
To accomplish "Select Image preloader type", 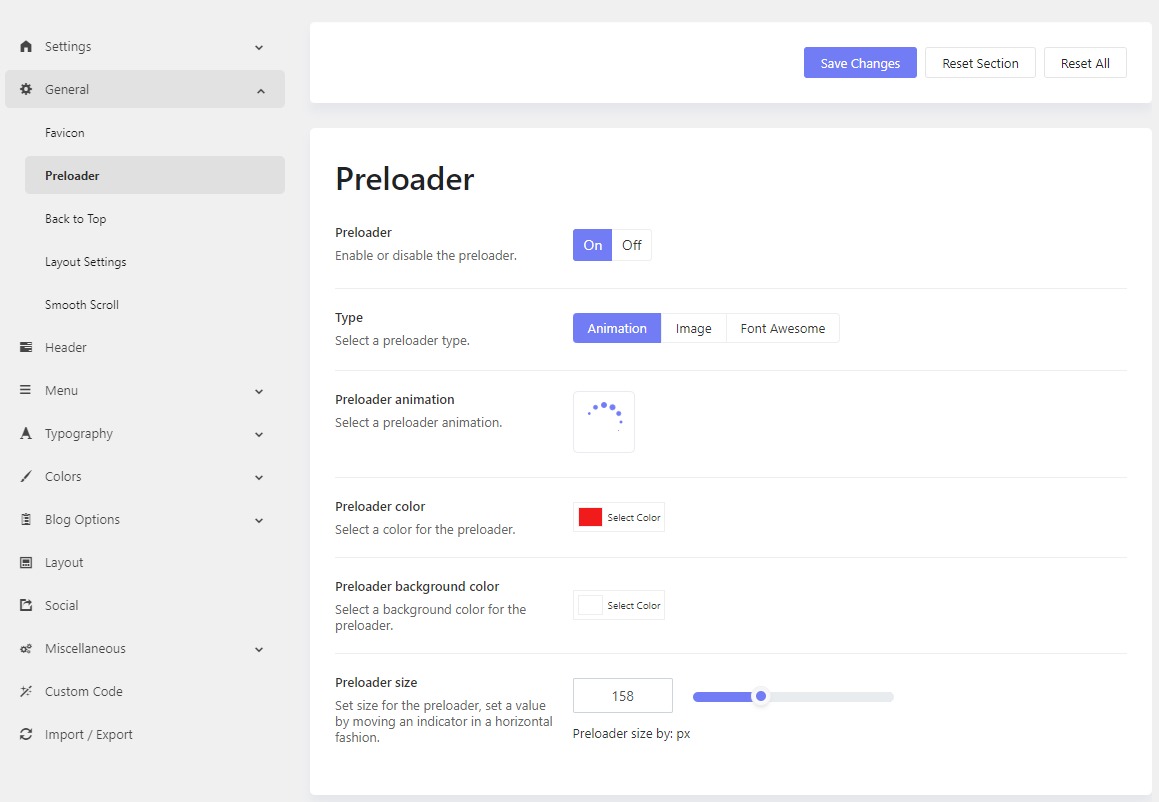I will [693, 328].
